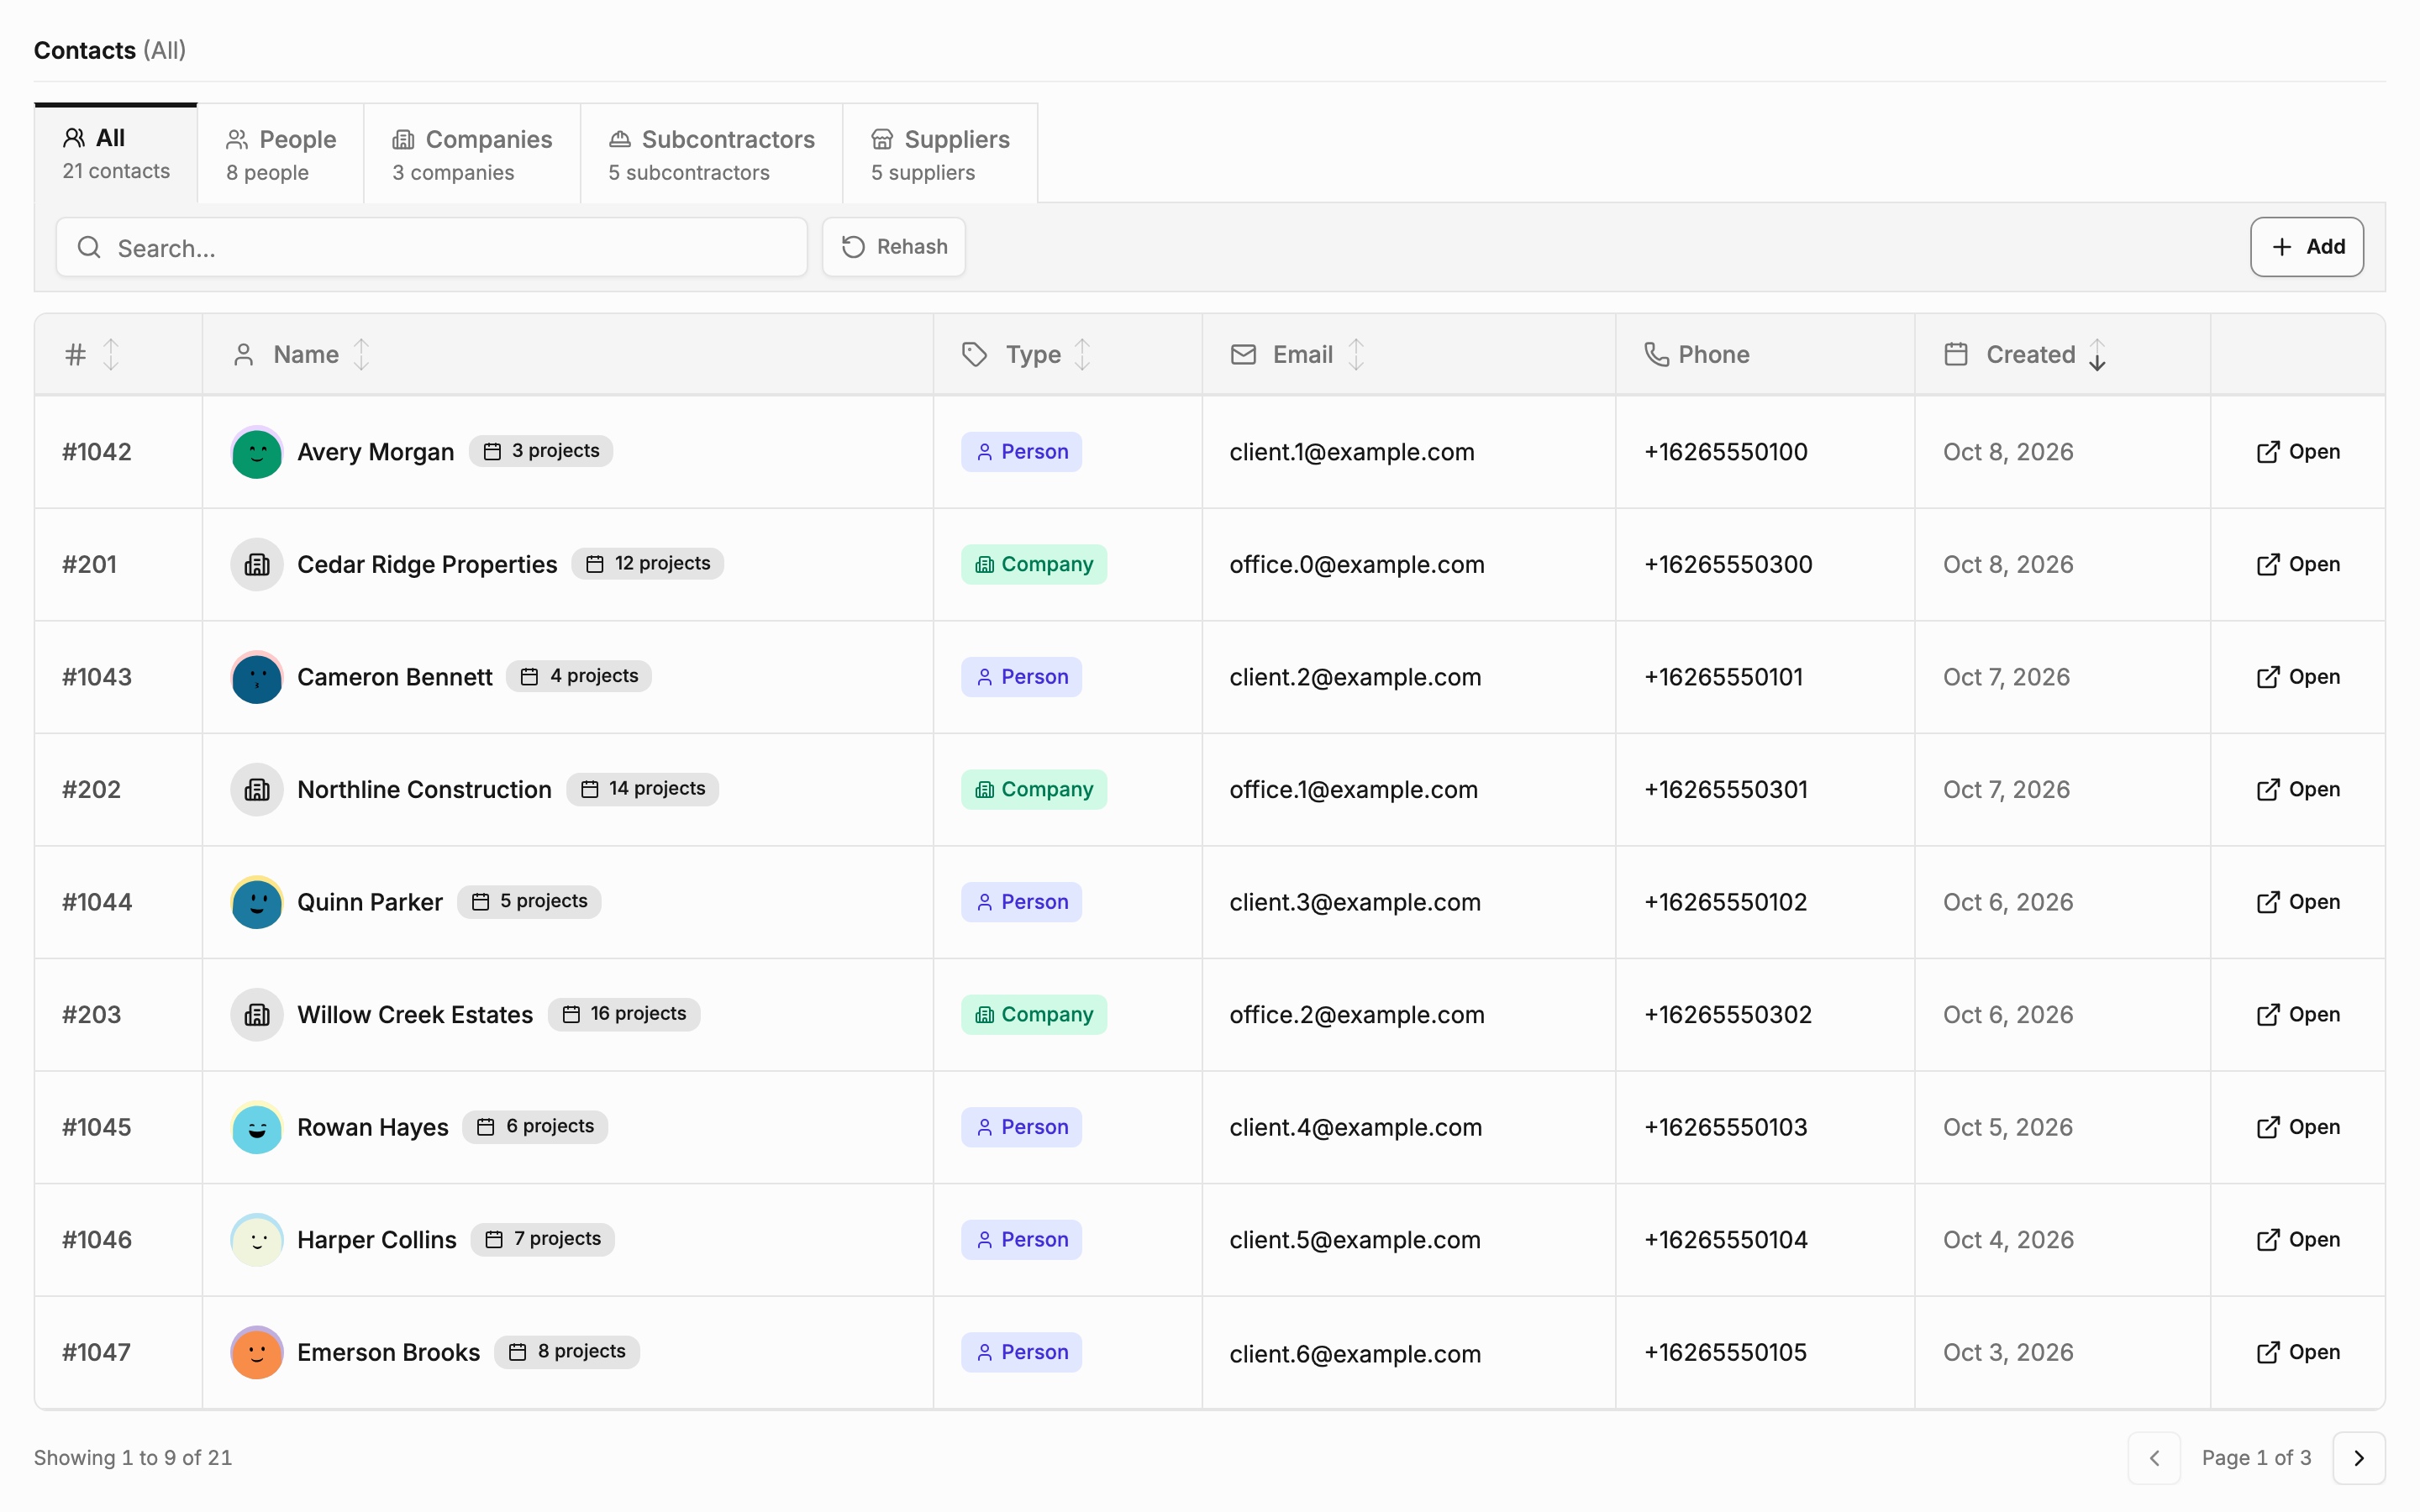2420x1512 pixels.
Task: Open Avery Morgan's contact record
Action: (x=2298, y=452)
